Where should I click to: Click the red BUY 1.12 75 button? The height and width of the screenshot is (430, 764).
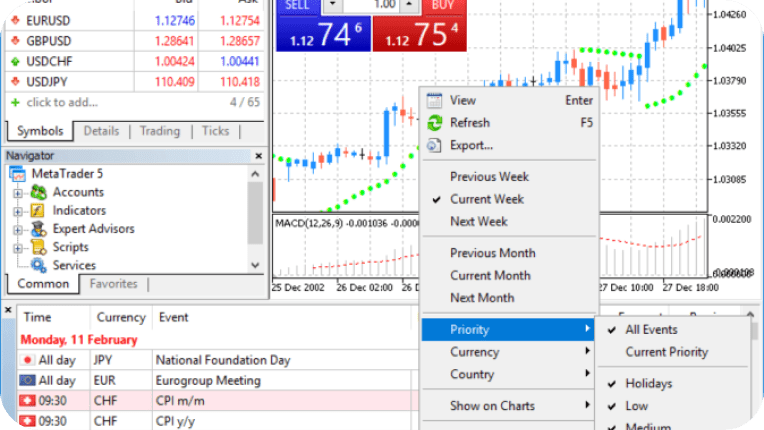click(420, 34)
